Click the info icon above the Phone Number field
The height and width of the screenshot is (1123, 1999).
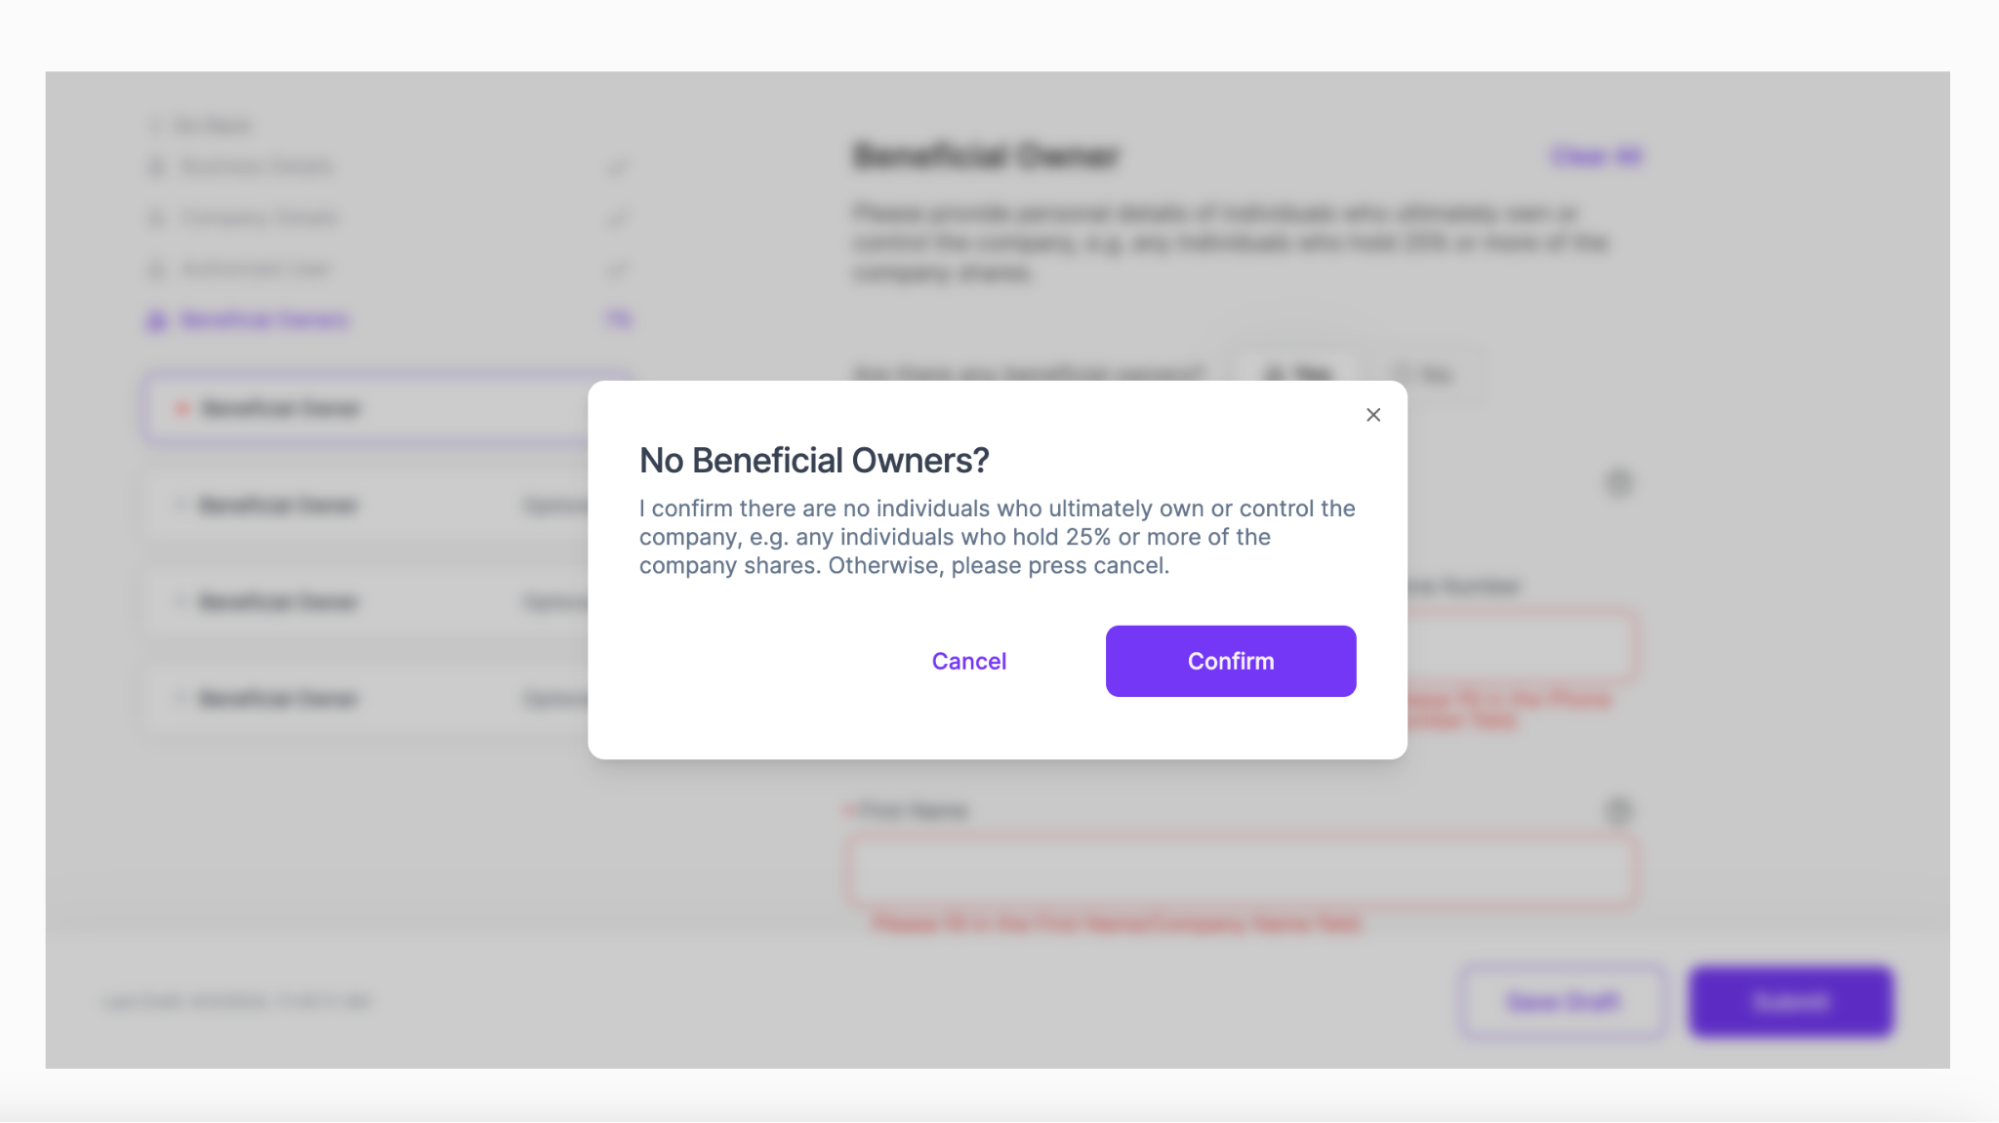tap(1618, 483)
